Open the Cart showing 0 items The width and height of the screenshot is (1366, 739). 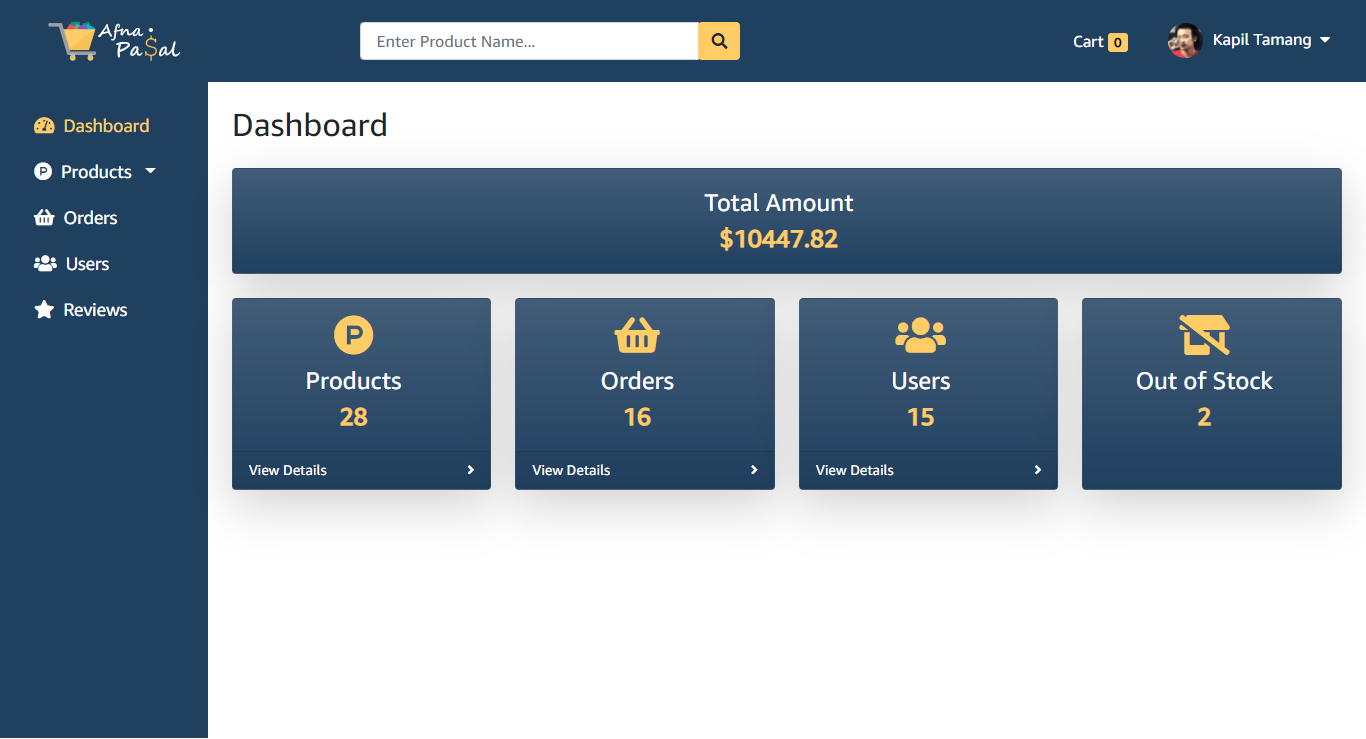1098,42
